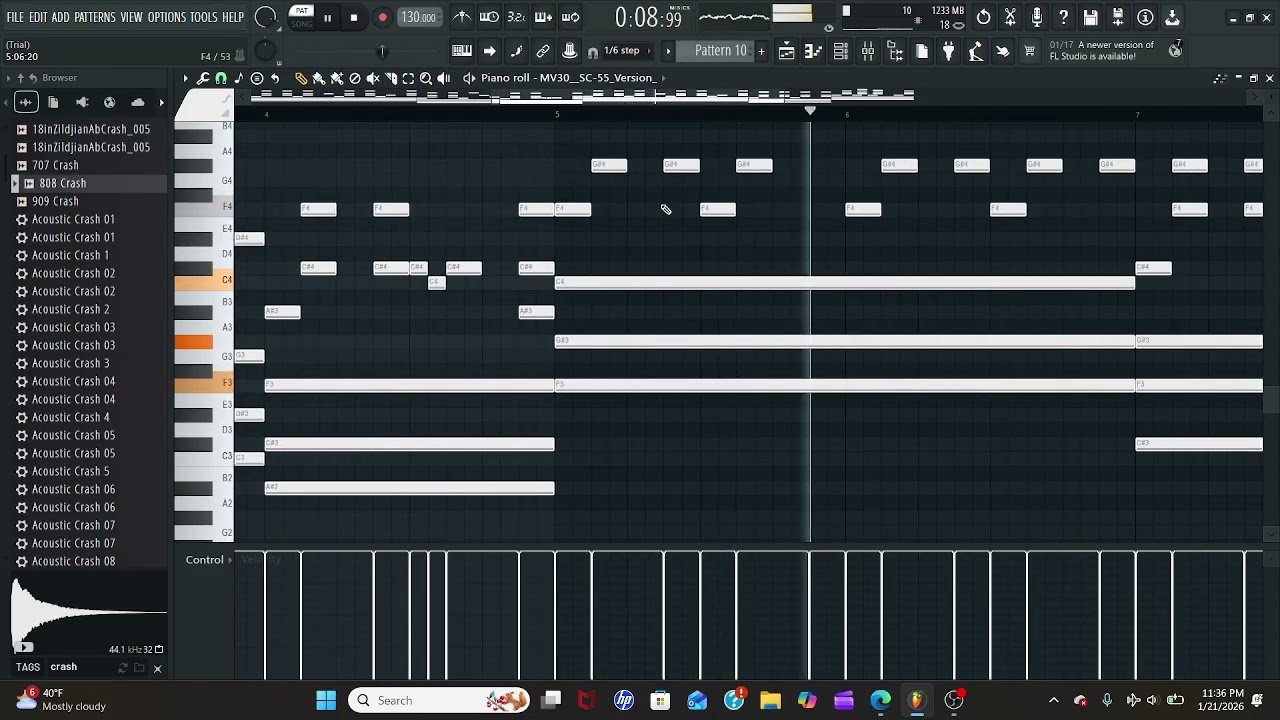Expand the 808 Crash browser item
Screen dimensions: 1280x720
pos(15,183)
